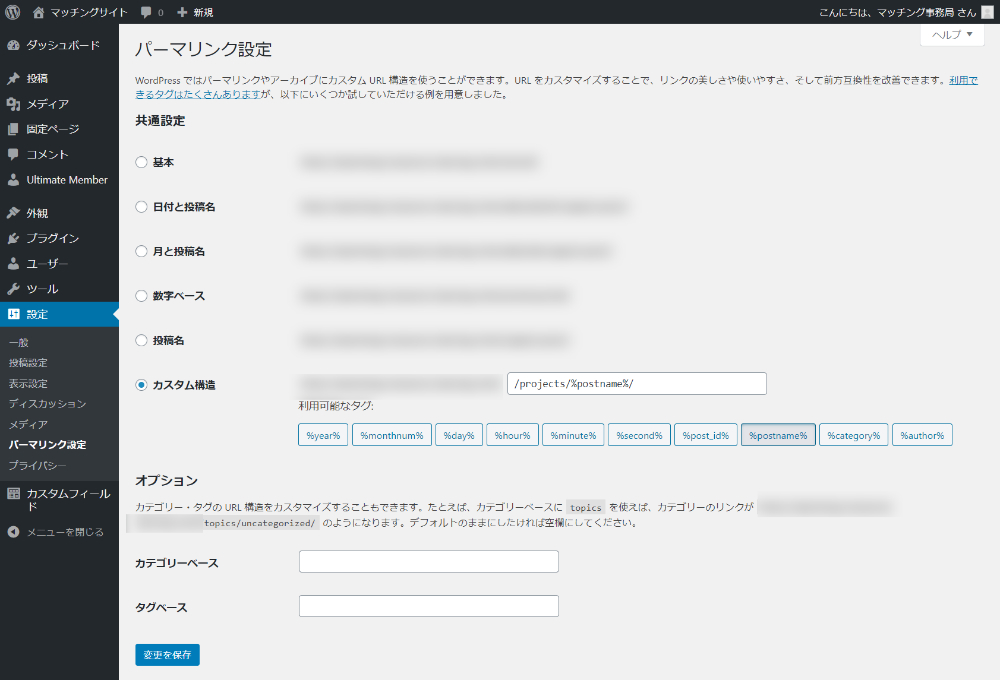Open ディスカッション submenu item
Image resolution: width=1000 pixels, height=680 pixels.
(x=47, y=404)
